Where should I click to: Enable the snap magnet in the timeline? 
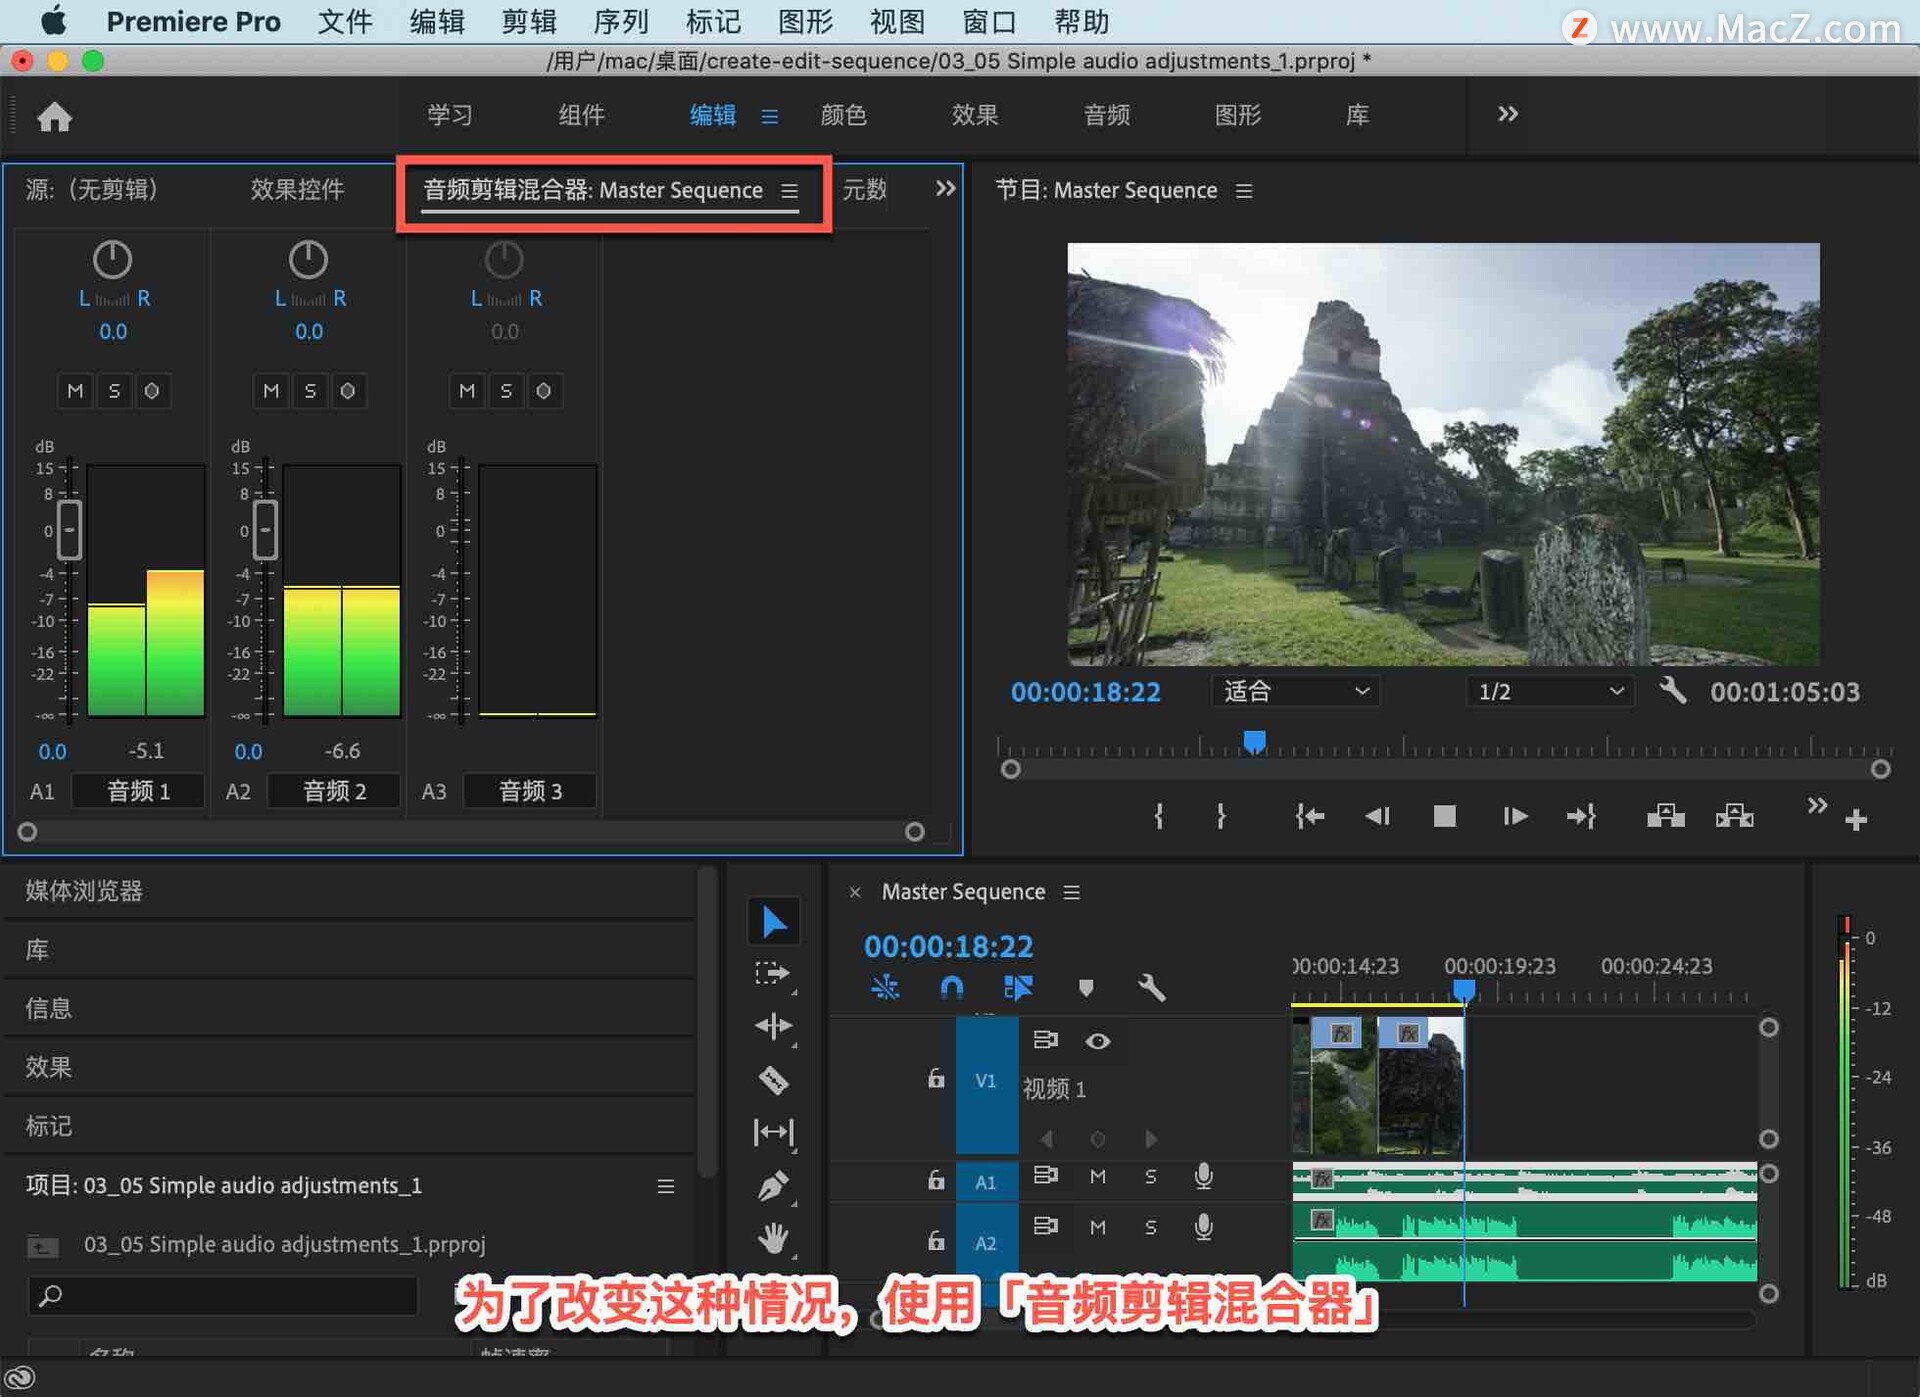click(x=951, y=987)
